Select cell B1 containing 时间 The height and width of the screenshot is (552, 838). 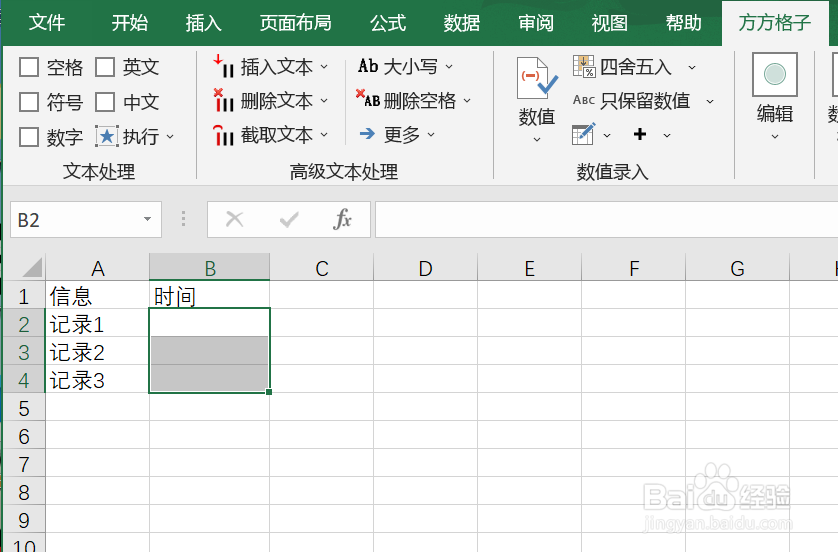(210, 295)
